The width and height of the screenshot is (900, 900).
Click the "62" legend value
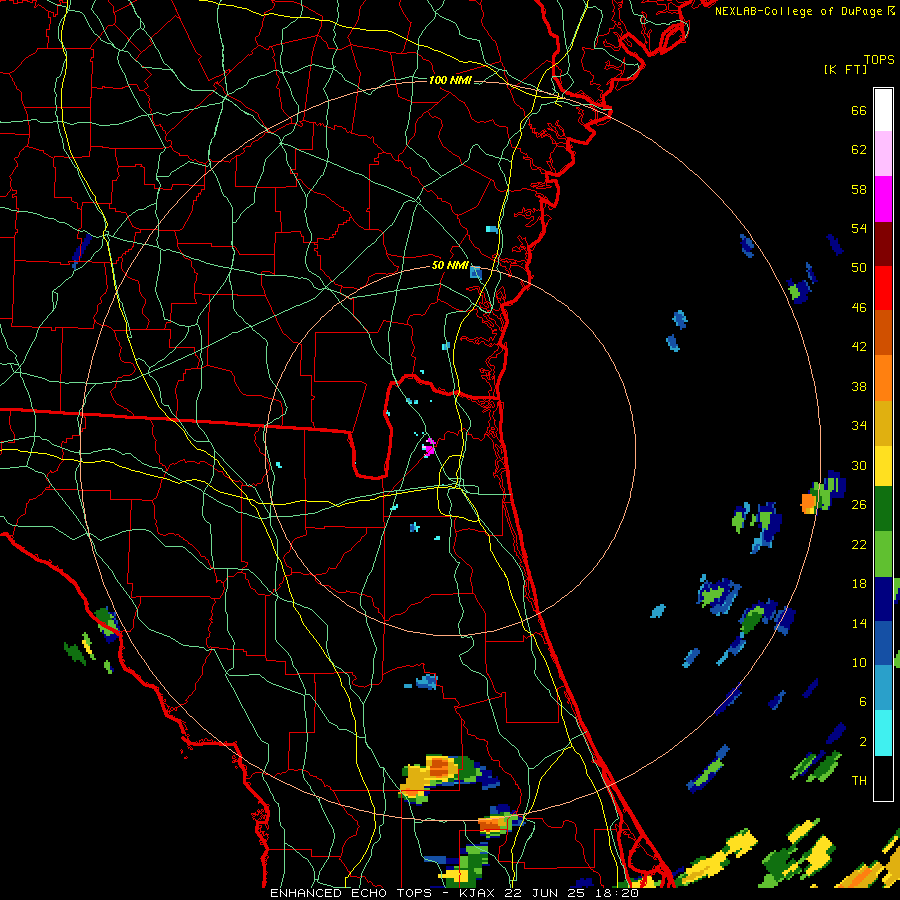point(859,150)
